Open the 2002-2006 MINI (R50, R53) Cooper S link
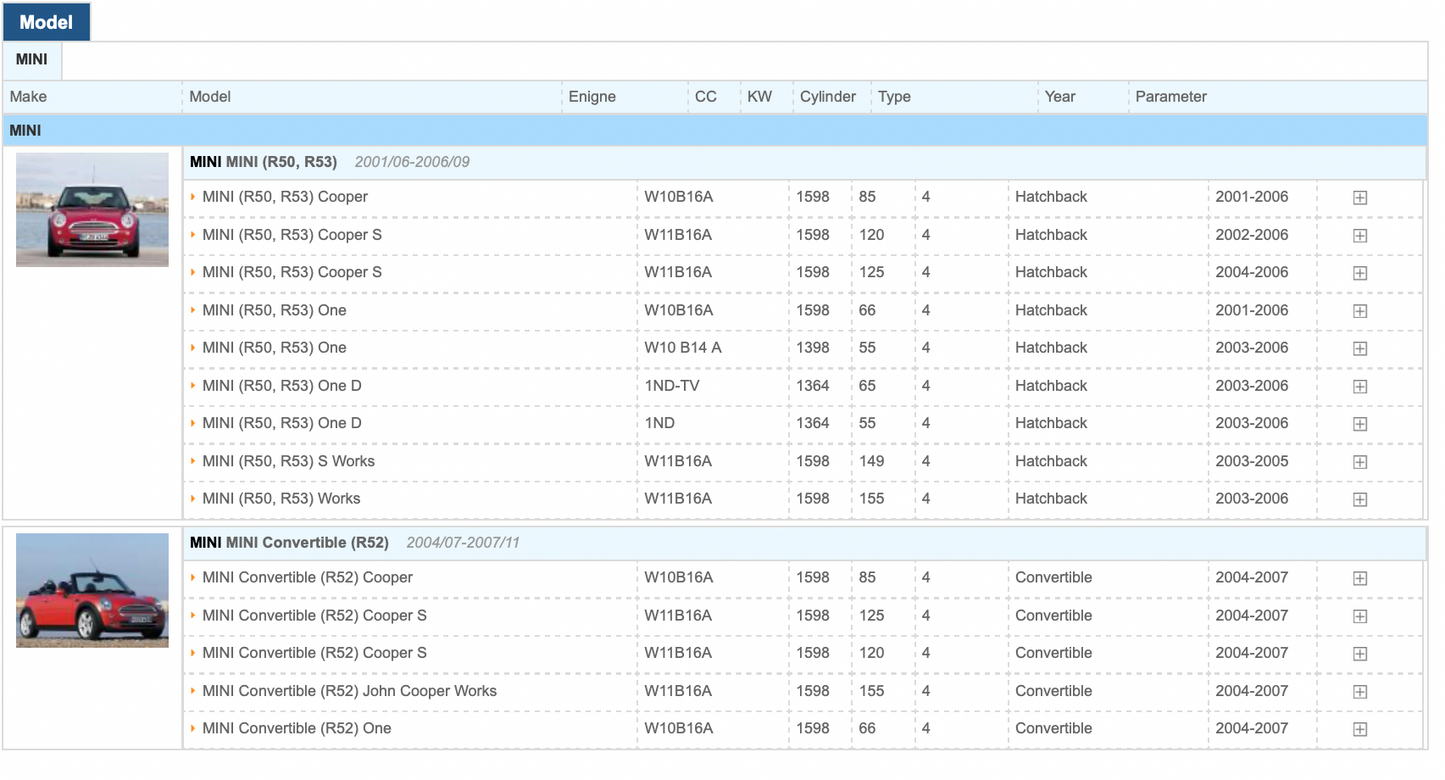Viewport: 1445px width, 780px height. pos(292,235)
